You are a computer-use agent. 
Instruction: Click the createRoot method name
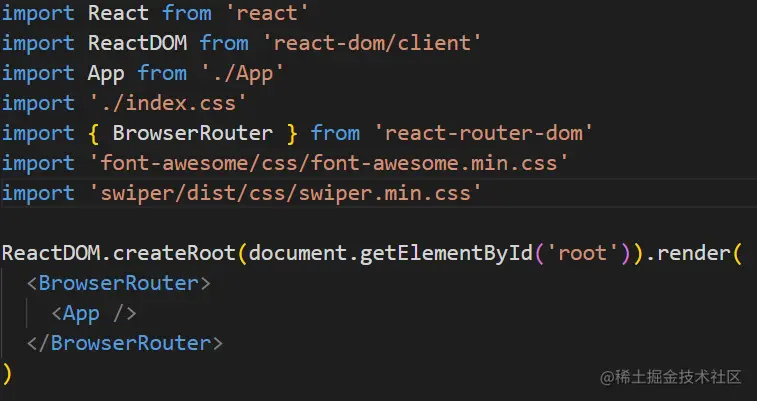174,253
